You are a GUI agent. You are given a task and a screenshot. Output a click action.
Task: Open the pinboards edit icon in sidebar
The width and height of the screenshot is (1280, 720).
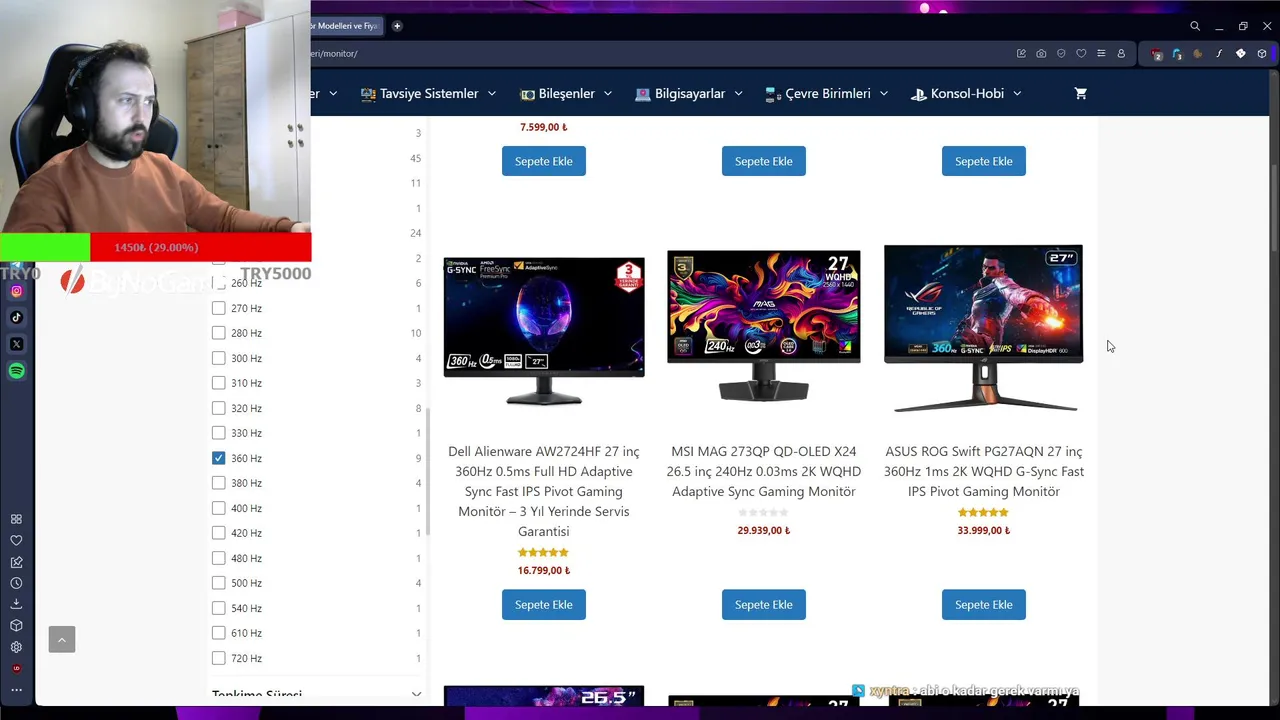tap(16, 562)
